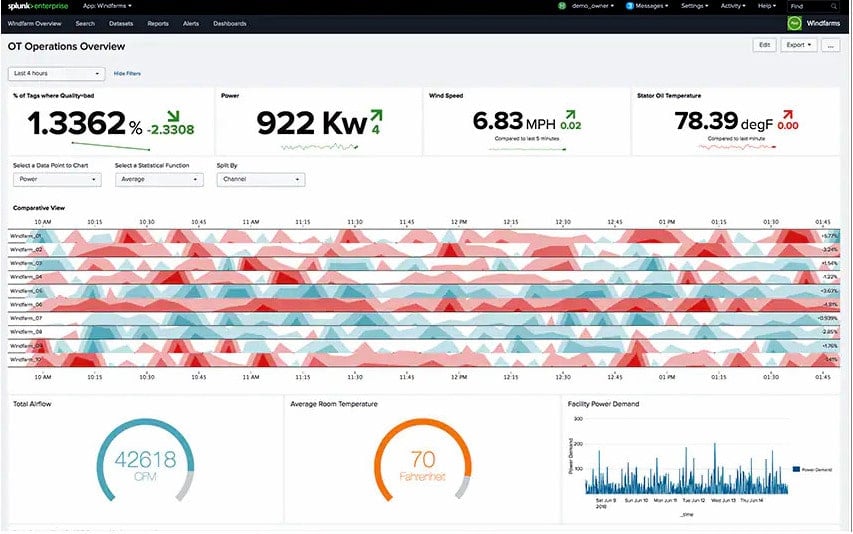Click the Stator Oil Temperature red sparkline
The width and height of the screenshot is (853, 534).
[x=737, y=147]
